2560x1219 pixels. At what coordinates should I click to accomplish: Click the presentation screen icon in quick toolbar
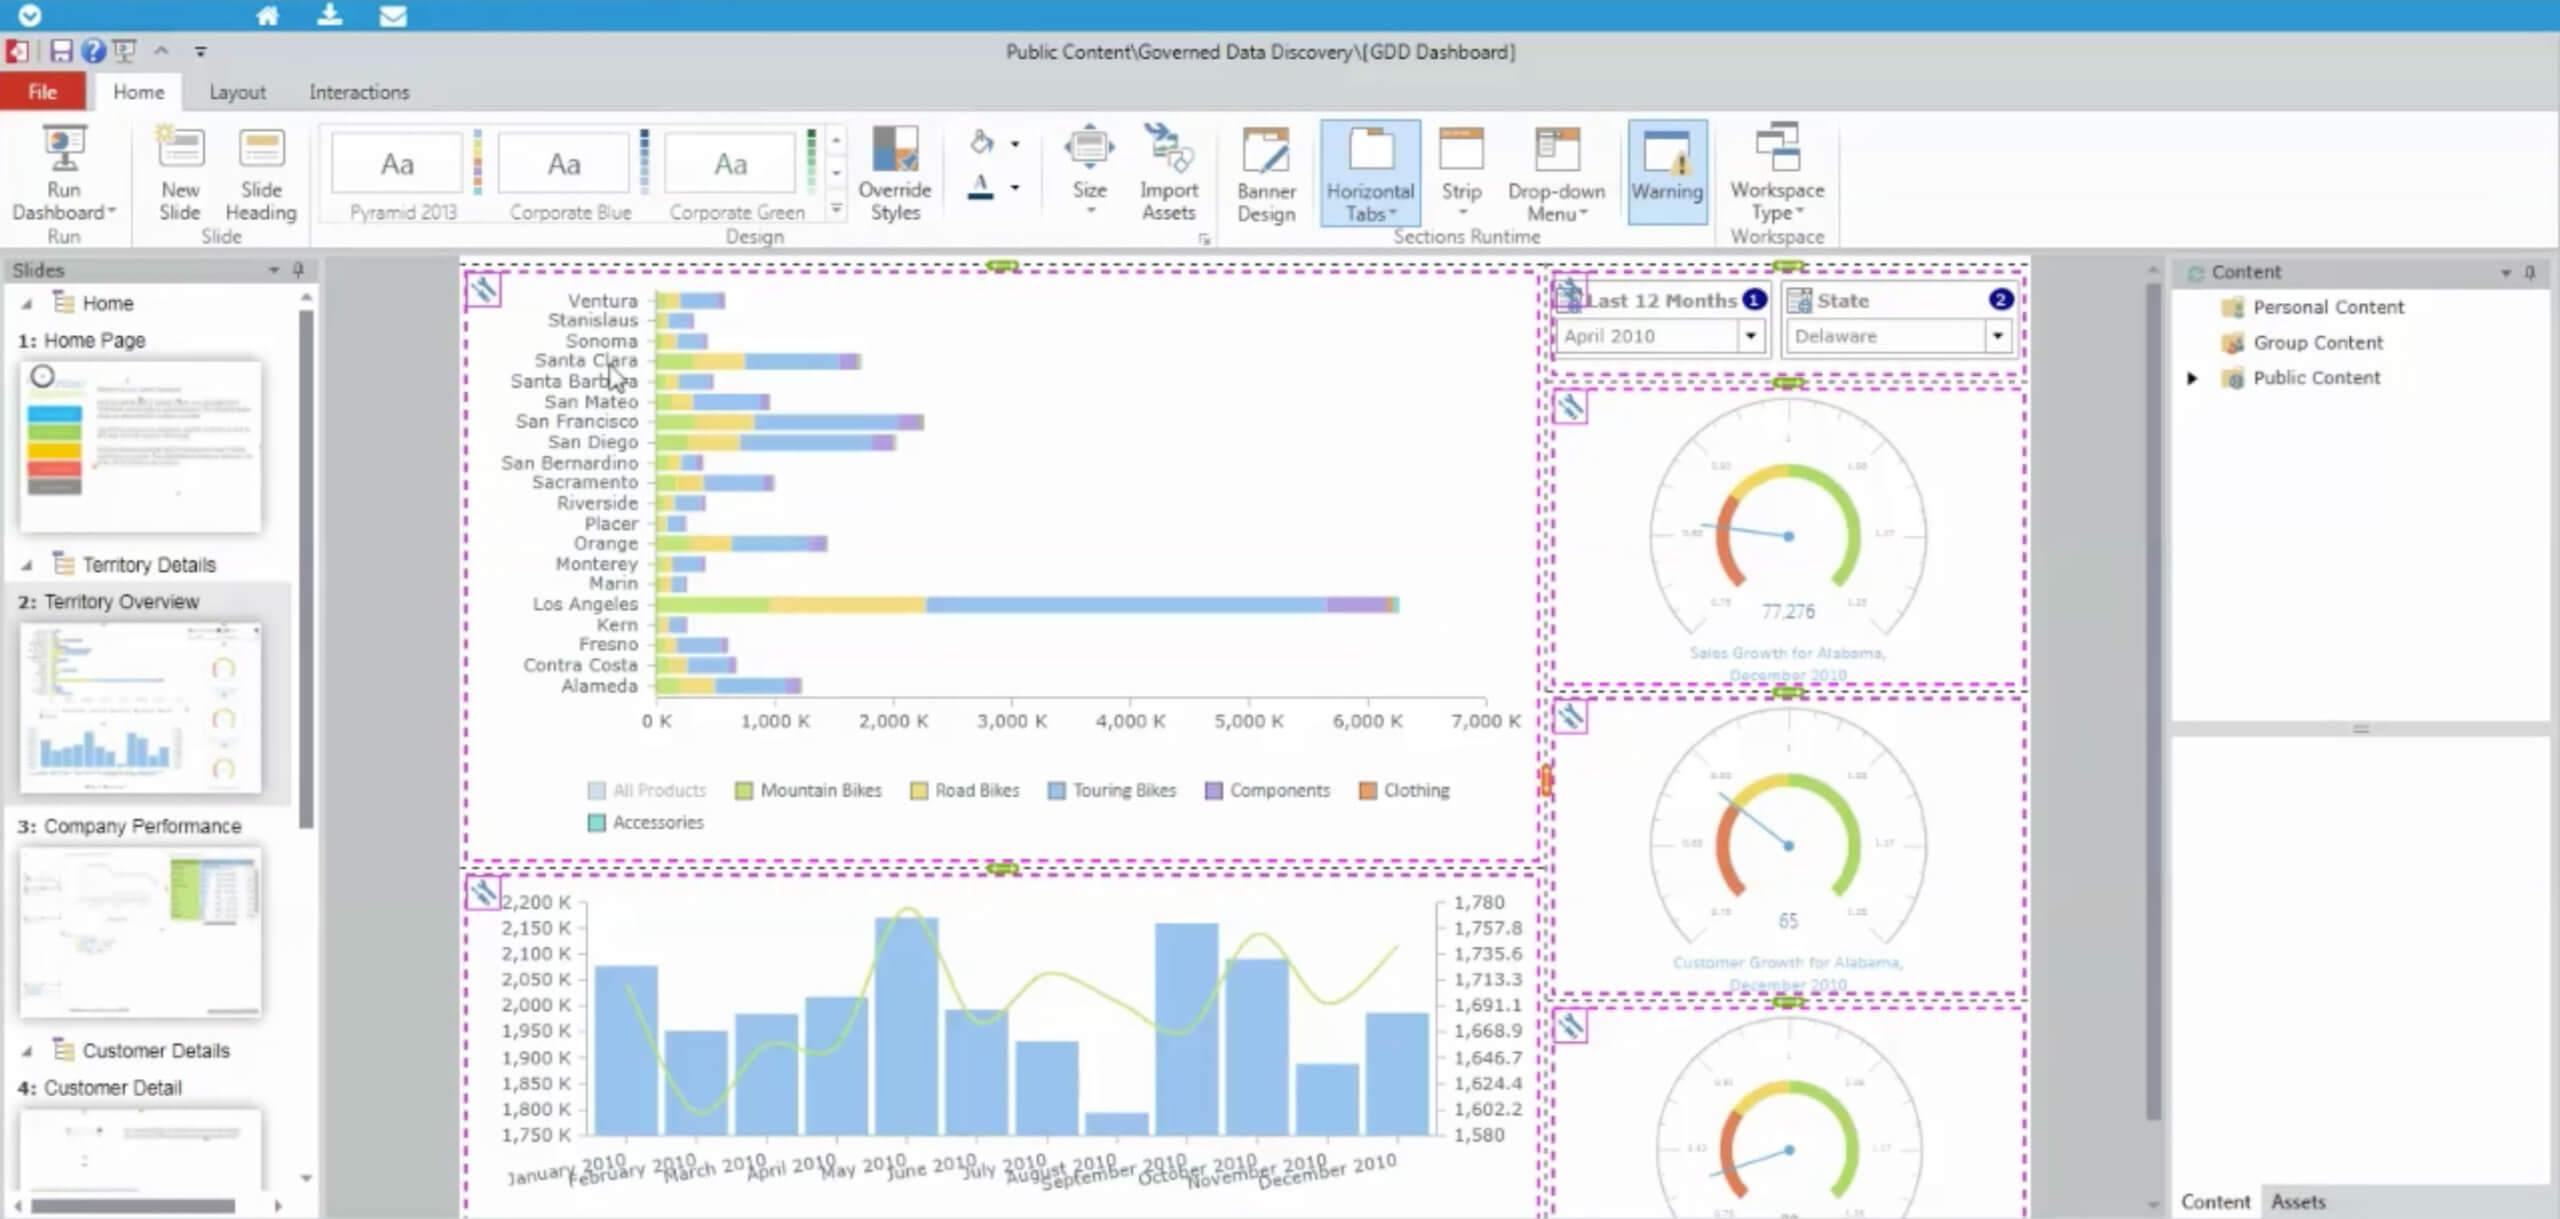(x=124, y=51)
